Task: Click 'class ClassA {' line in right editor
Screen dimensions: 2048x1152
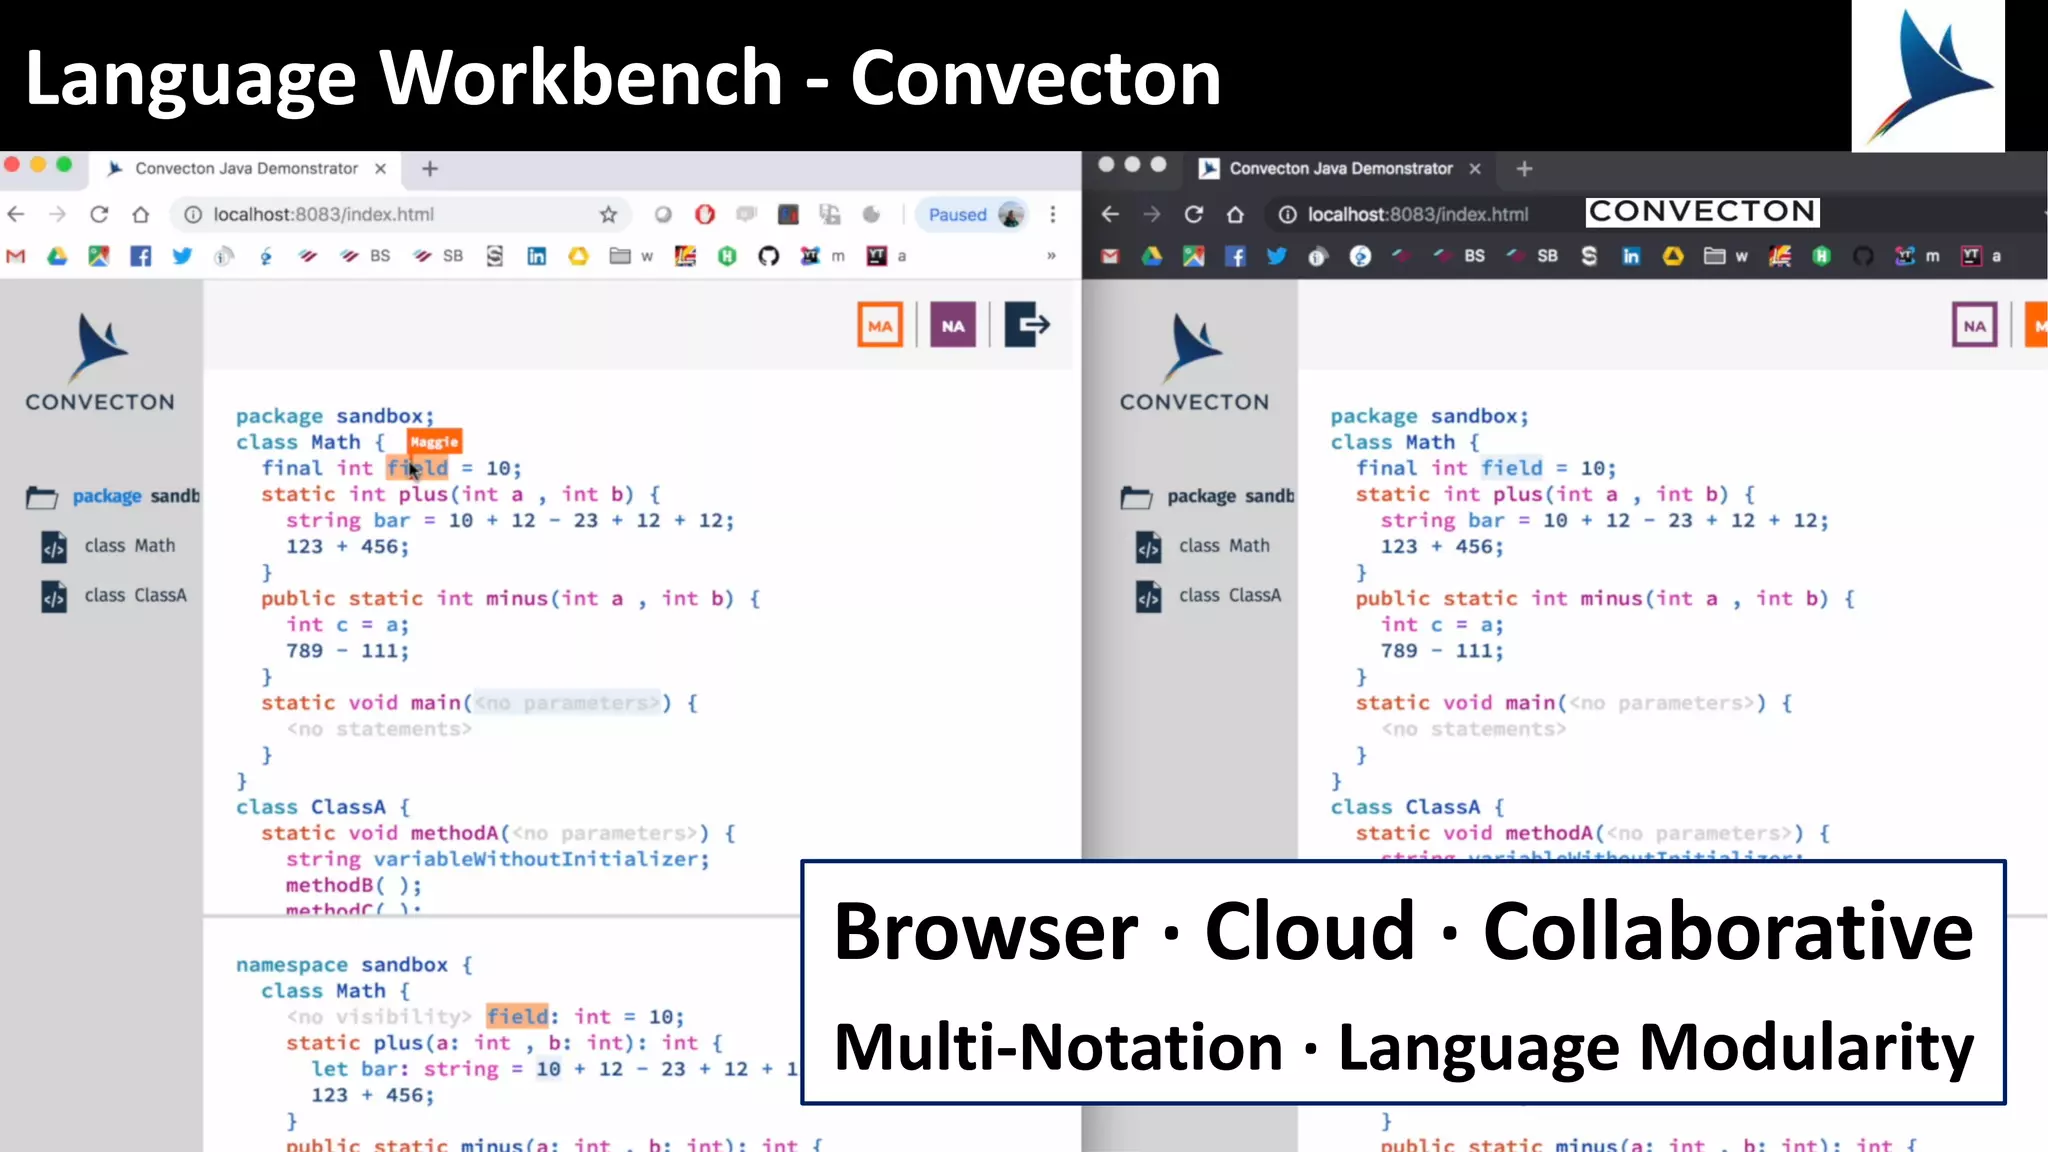Action: 1417,807
